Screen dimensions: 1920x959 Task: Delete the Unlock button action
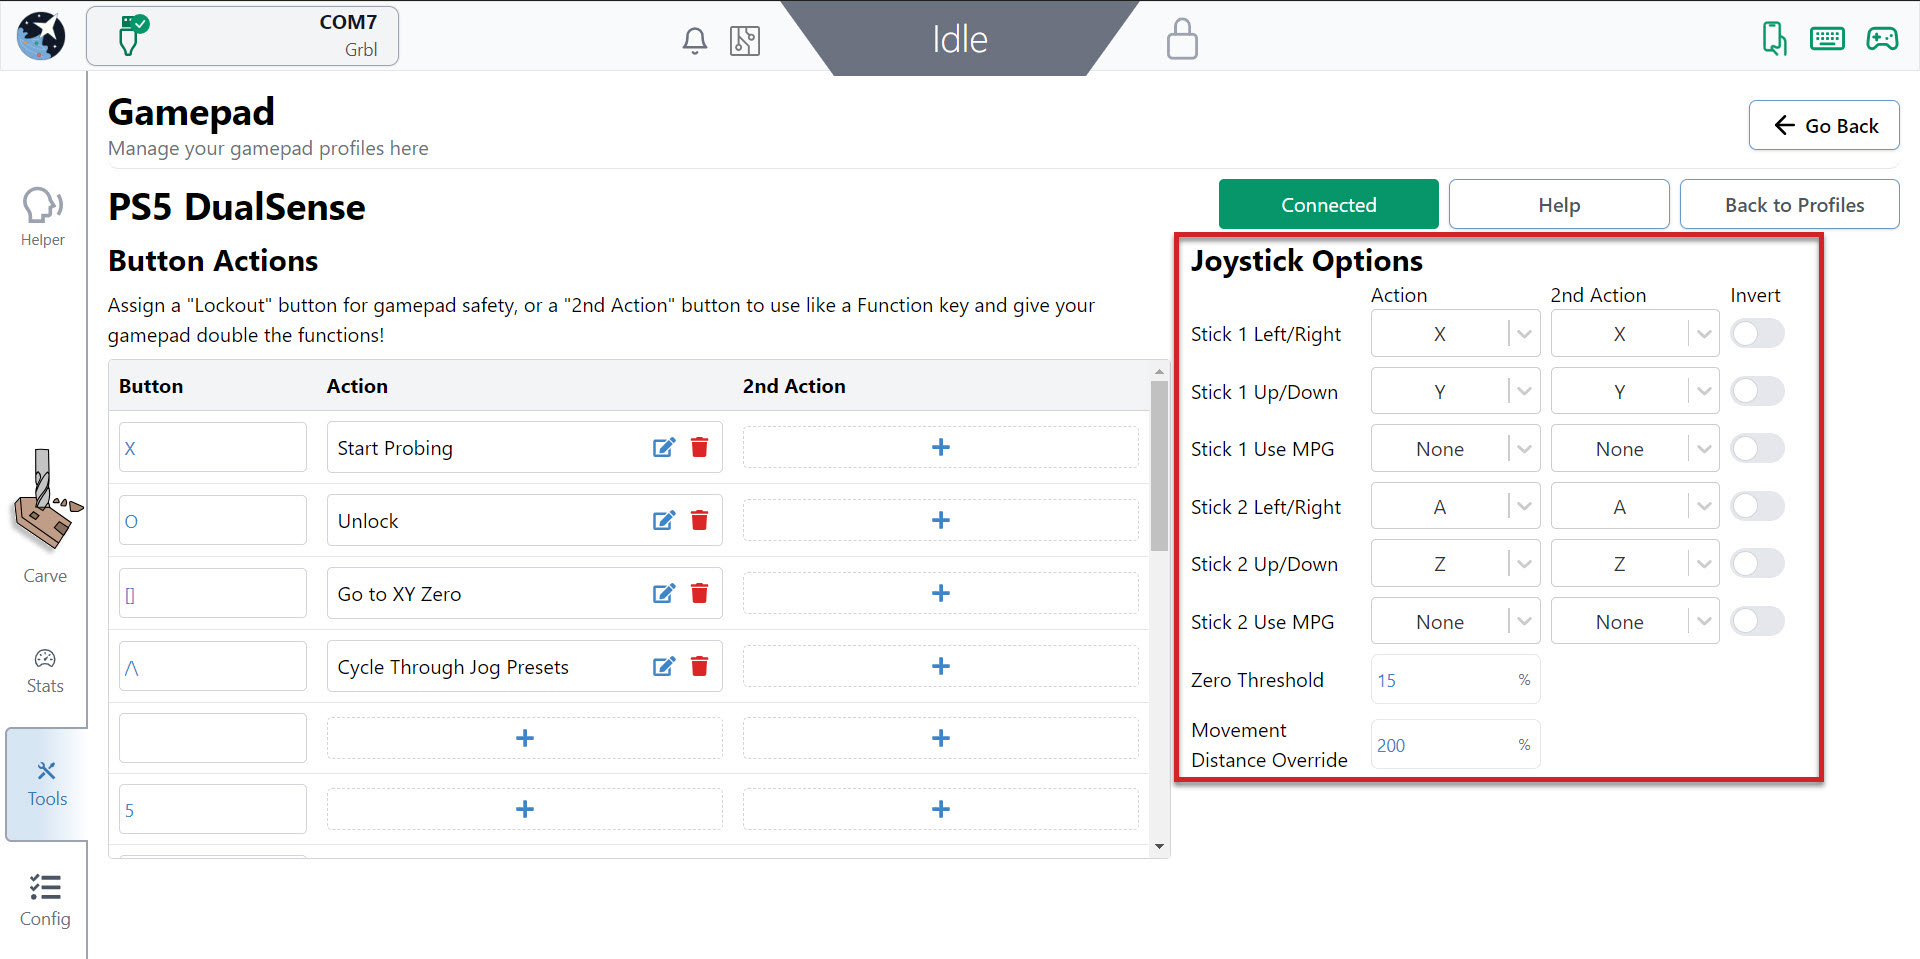pyautogui.click(x=700, y=521)
